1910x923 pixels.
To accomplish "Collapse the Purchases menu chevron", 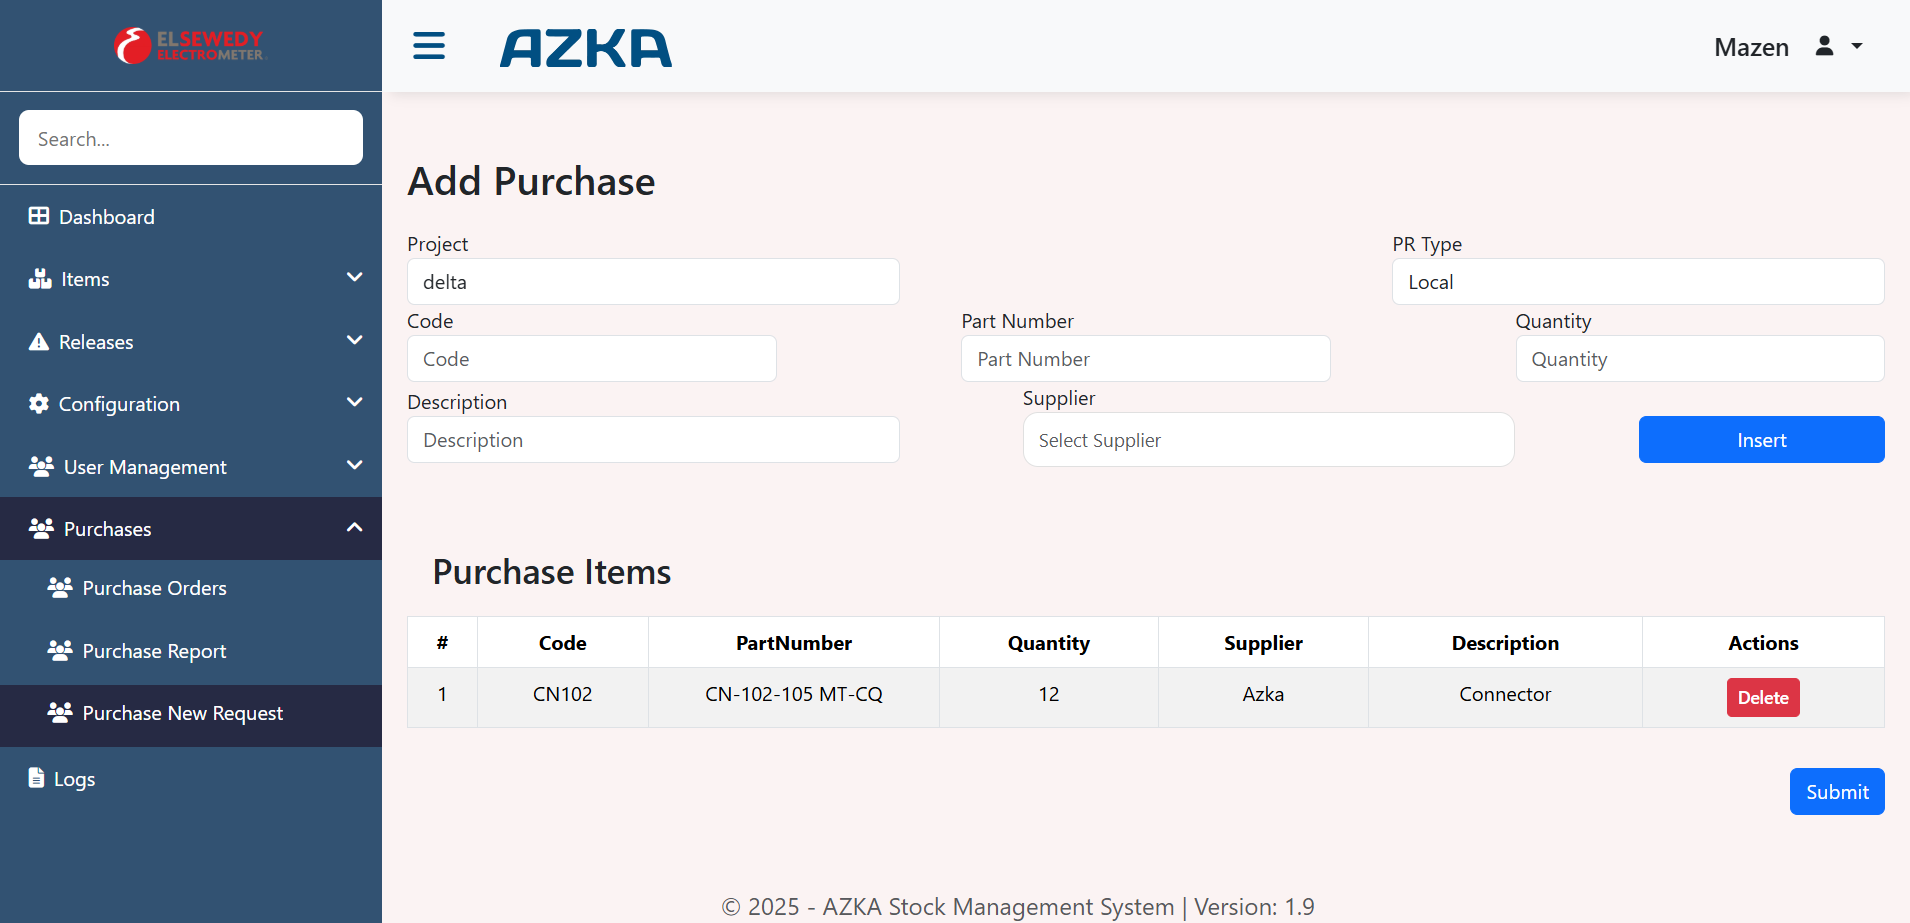I will tap(354, 527).
